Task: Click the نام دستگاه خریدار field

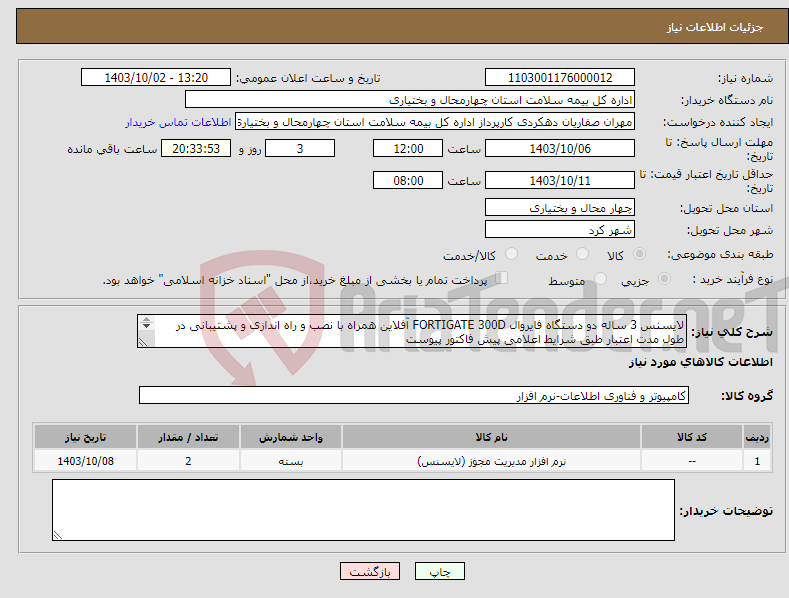Action: click(x=410, y=100)
